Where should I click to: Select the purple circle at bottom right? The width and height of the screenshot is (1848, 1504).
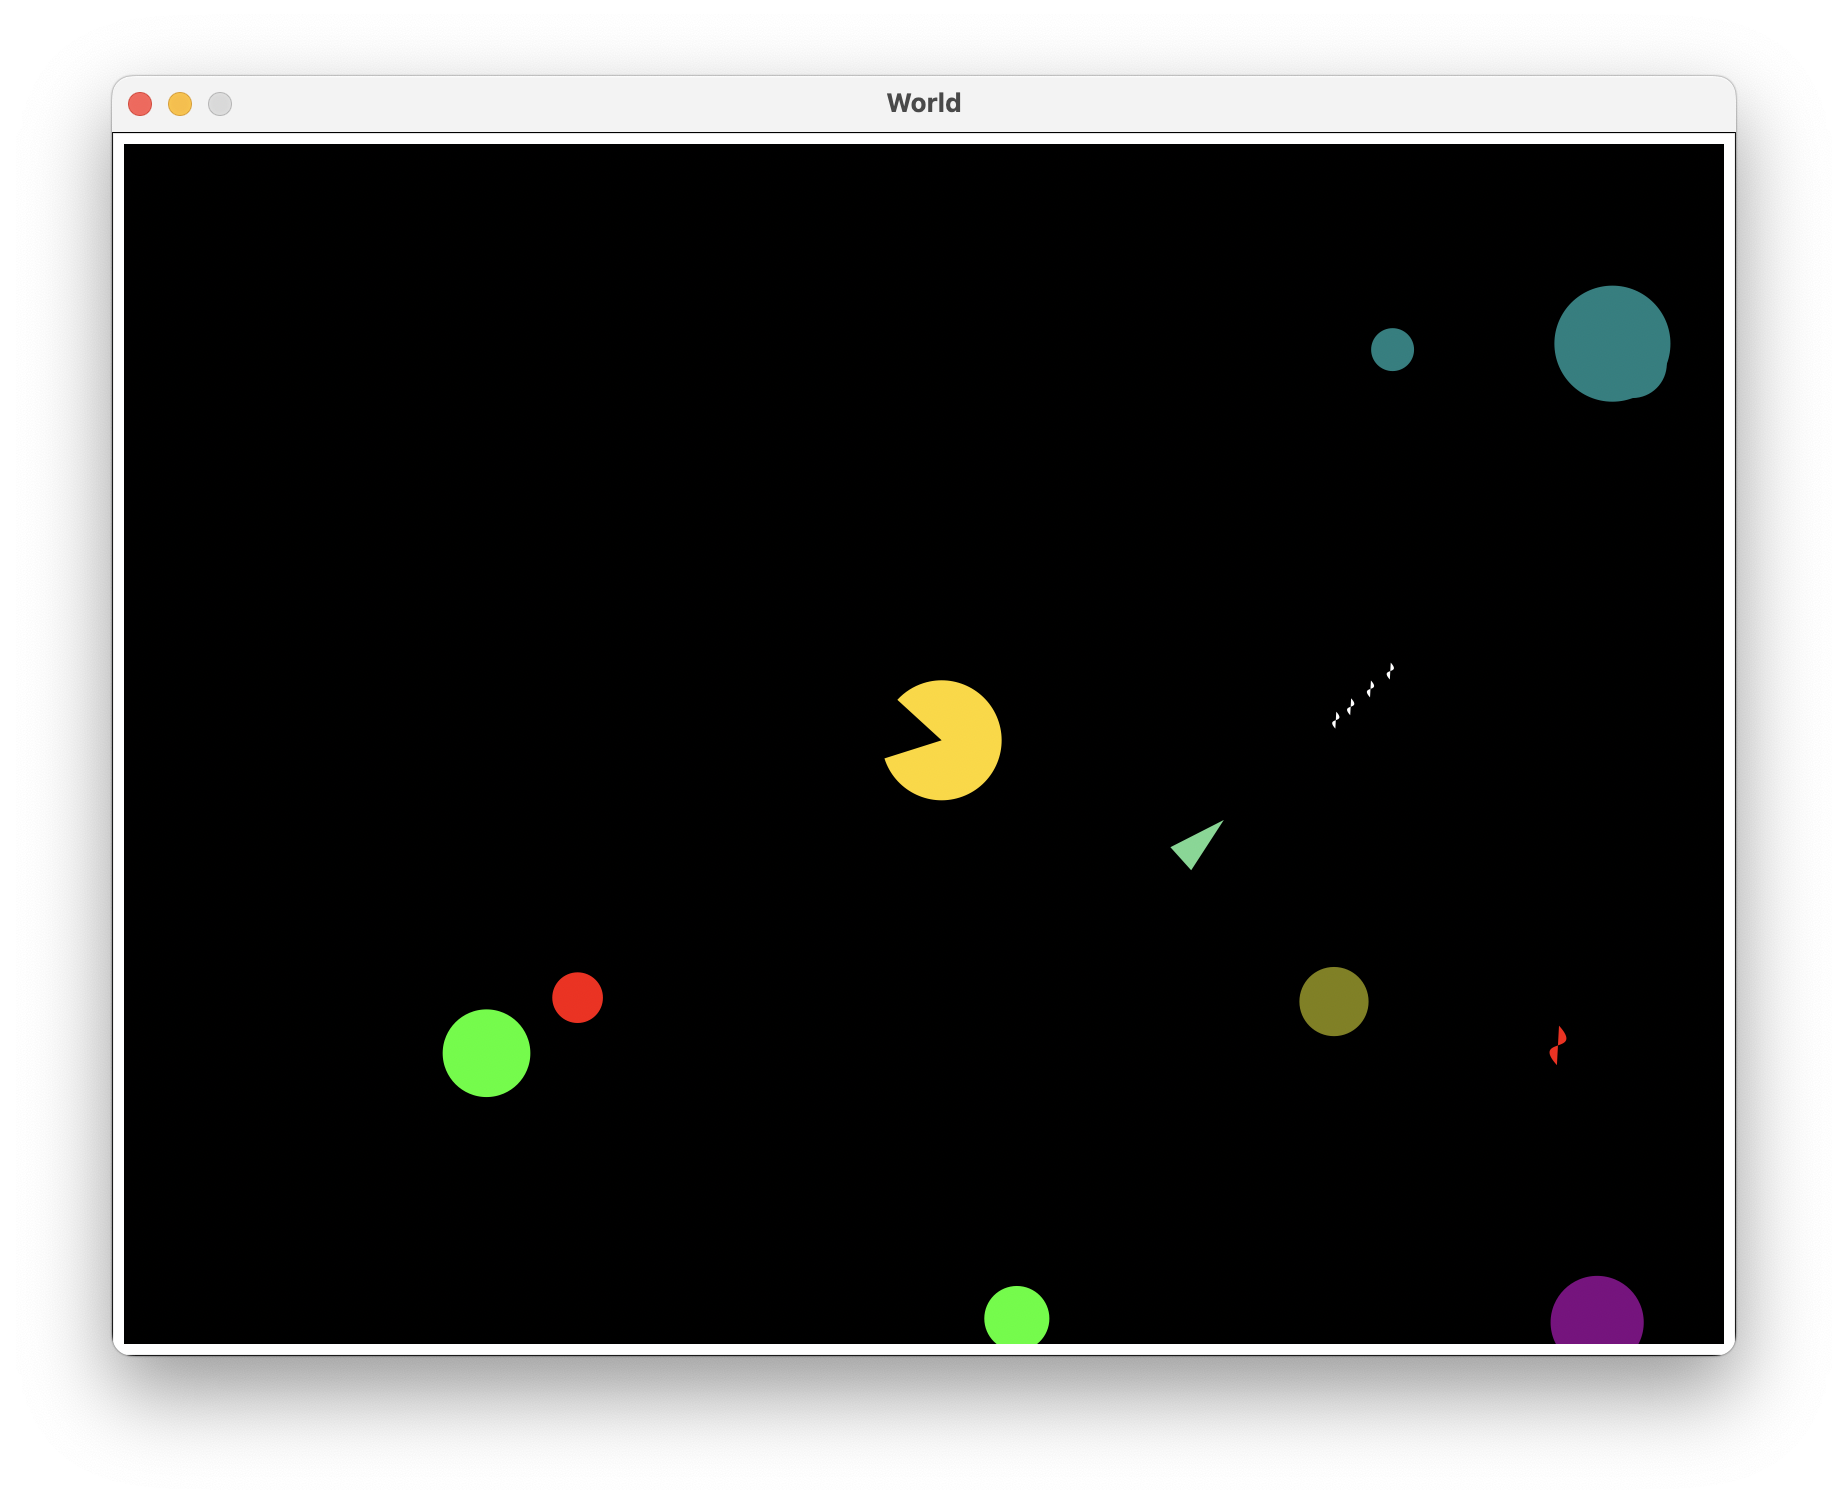(x=1596, y=1315)
